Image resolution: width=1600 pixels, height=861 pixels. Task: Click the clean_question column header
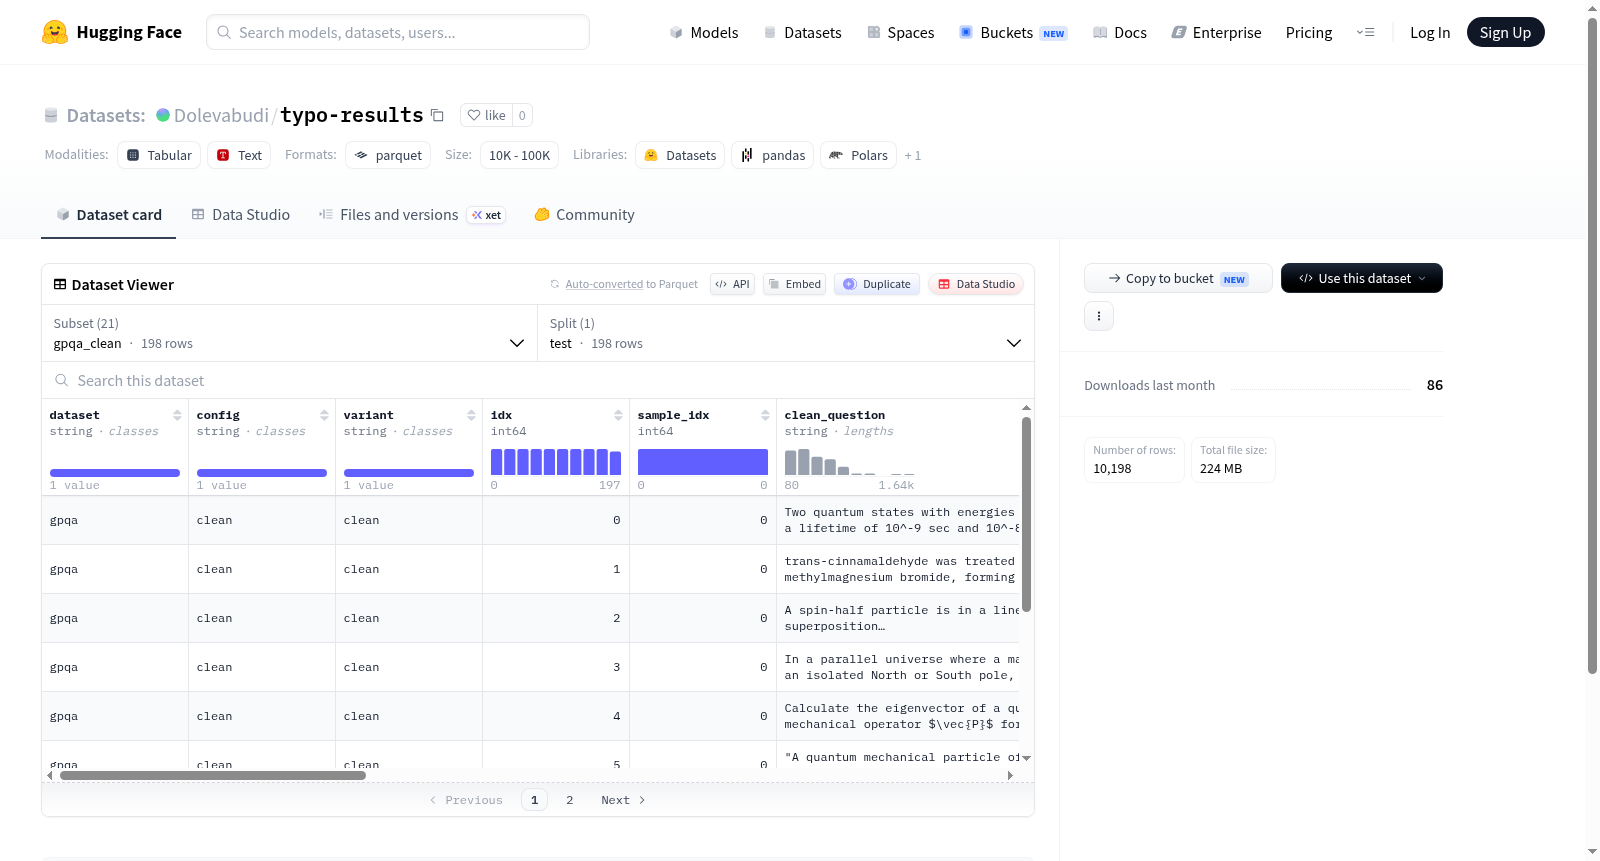835,415
